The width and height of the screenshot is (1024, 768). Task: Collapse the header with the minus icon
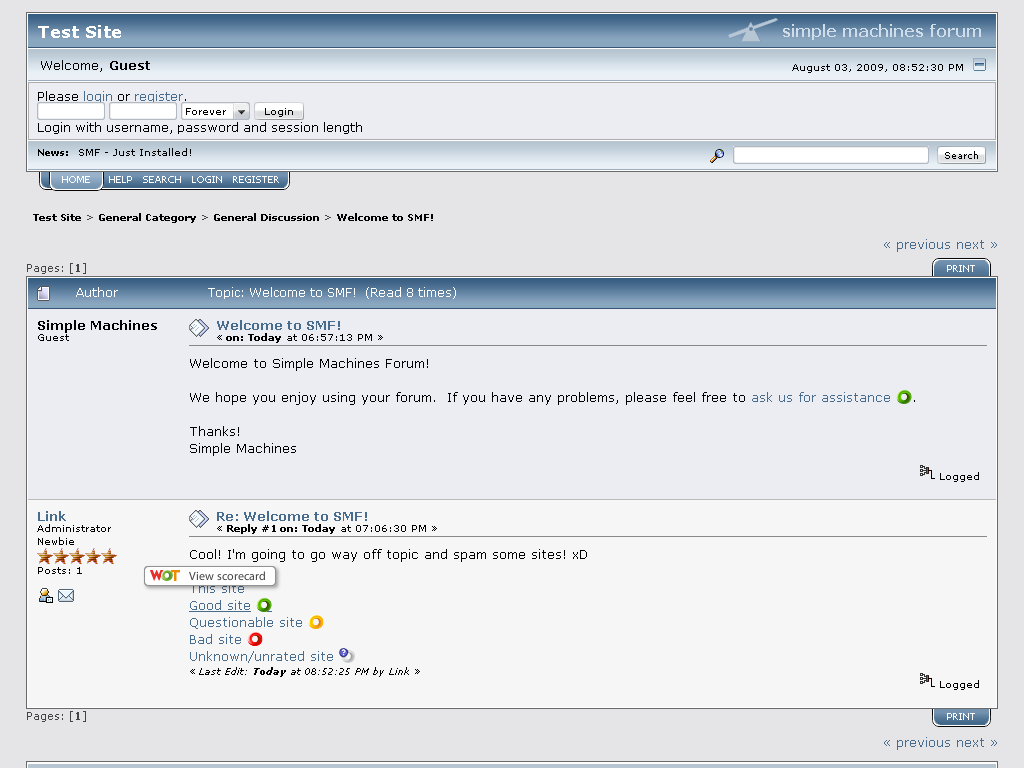pos(979,65)
